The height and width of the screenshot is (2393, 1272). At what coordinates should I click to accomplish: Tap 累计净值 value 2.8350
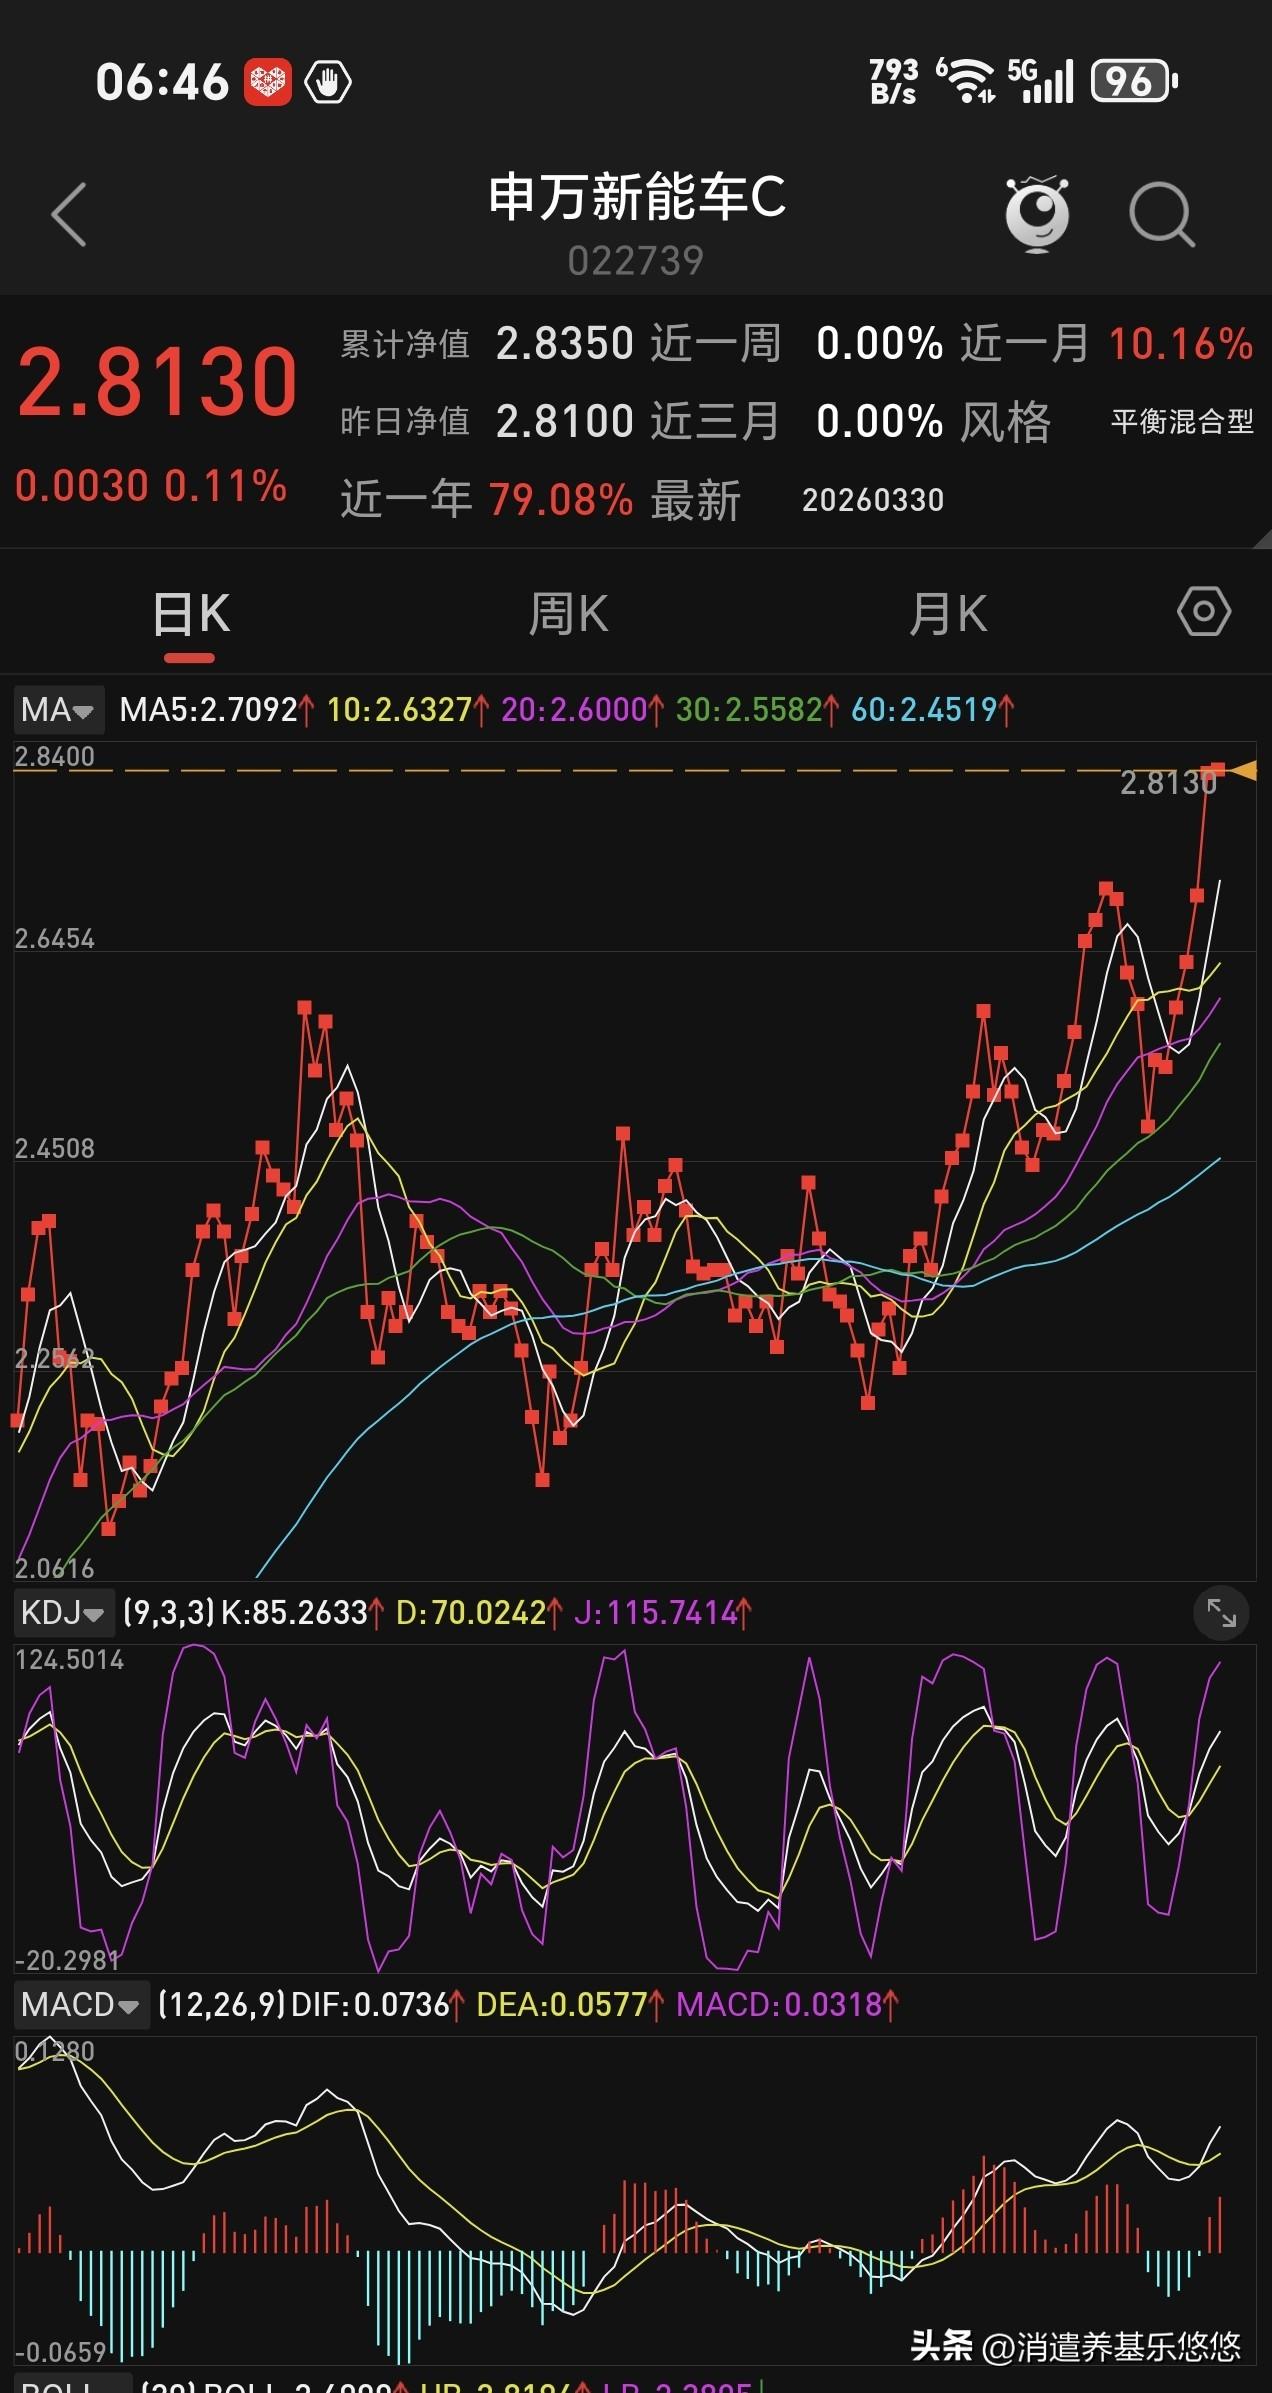click(565, 344)
